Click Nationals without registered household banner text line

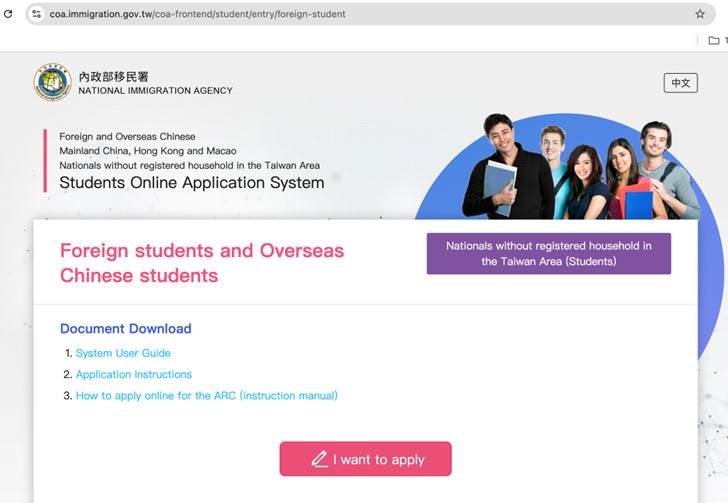[x=189, y=165]
